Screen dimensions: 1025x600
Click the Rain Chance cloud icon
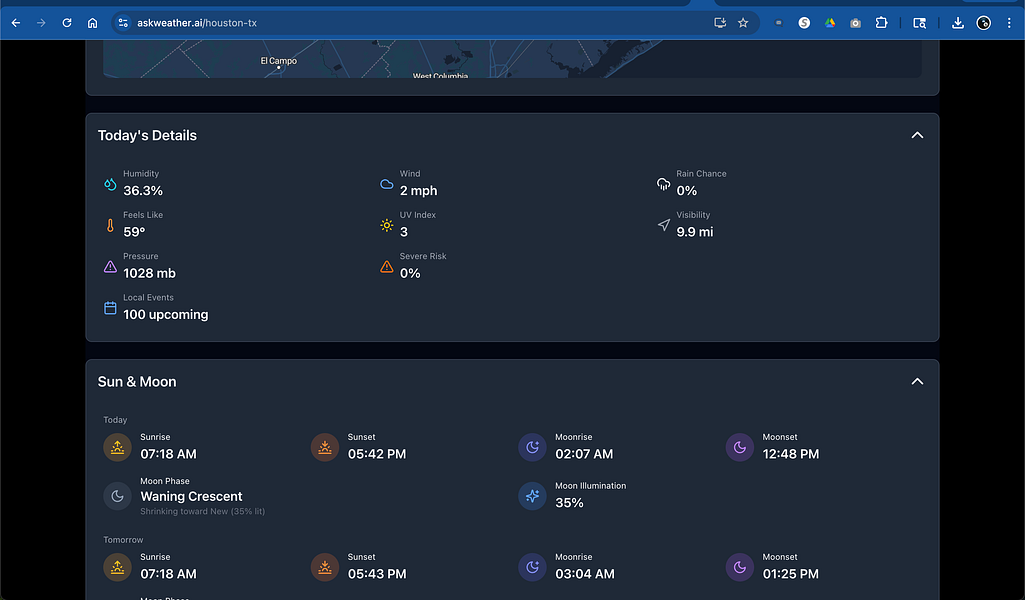tap(664, 184)
